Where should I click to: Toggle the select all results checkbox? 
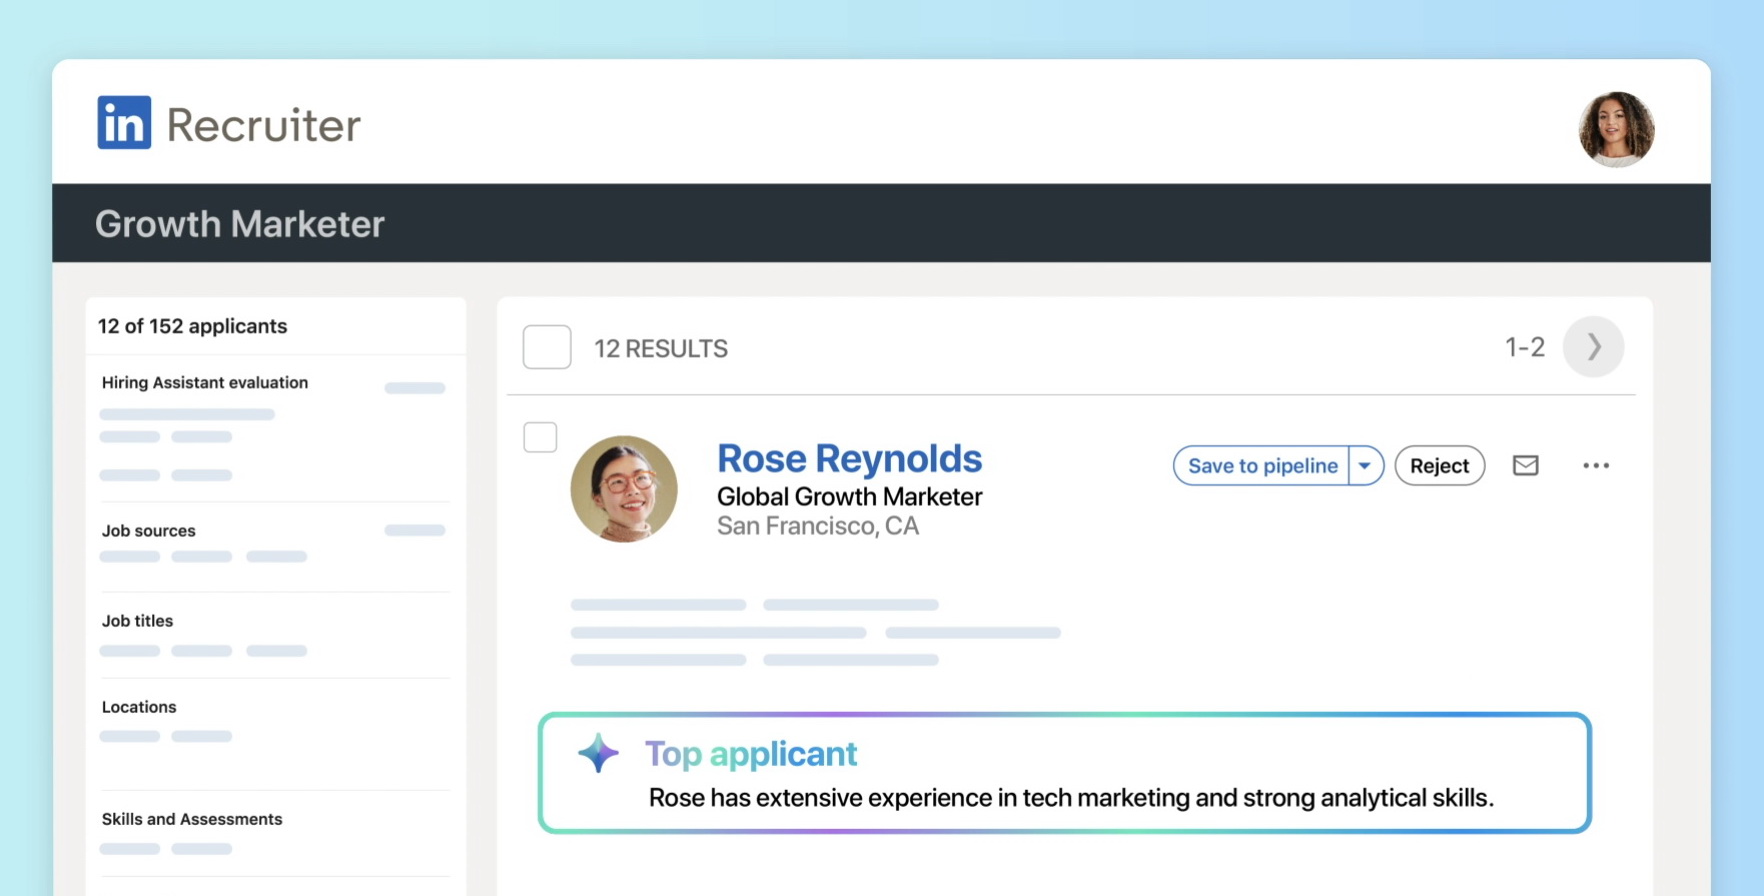tap(547, 347)
